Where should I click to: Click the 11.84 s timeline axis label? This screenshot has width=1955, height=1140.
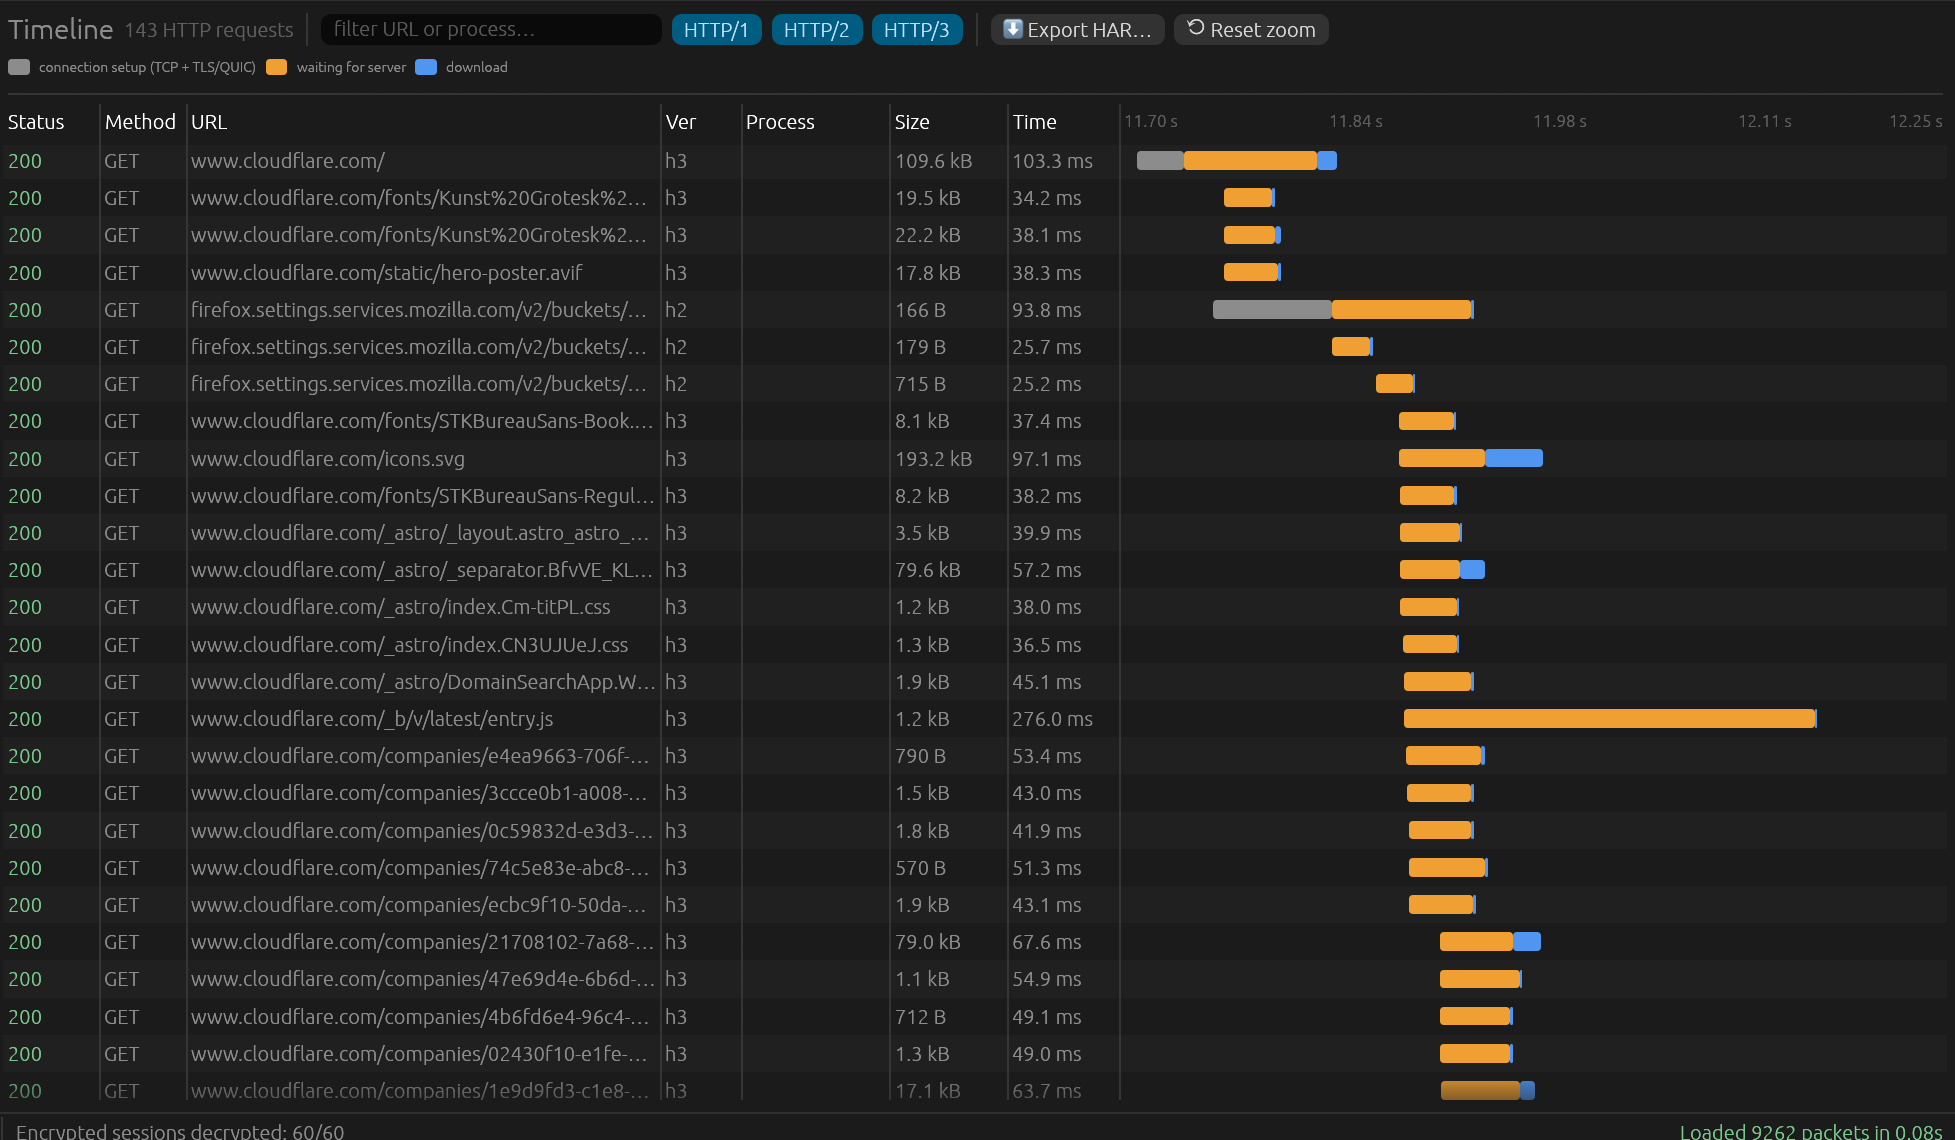(1355, 121)
